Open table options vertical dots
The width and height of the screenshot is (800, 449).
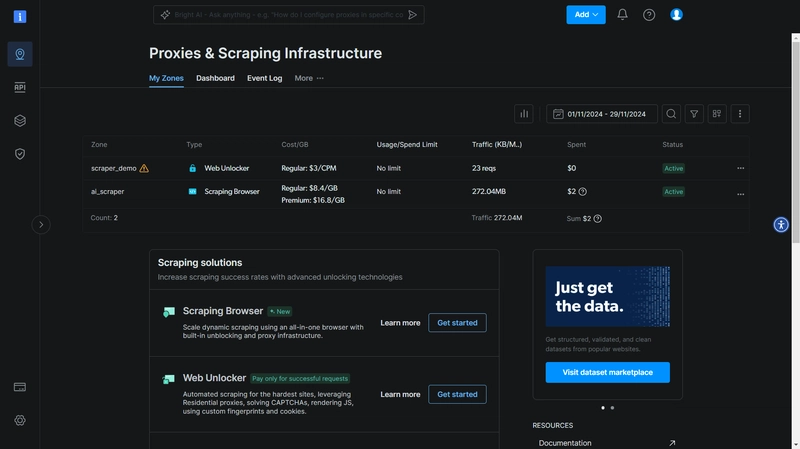[740, 114]
